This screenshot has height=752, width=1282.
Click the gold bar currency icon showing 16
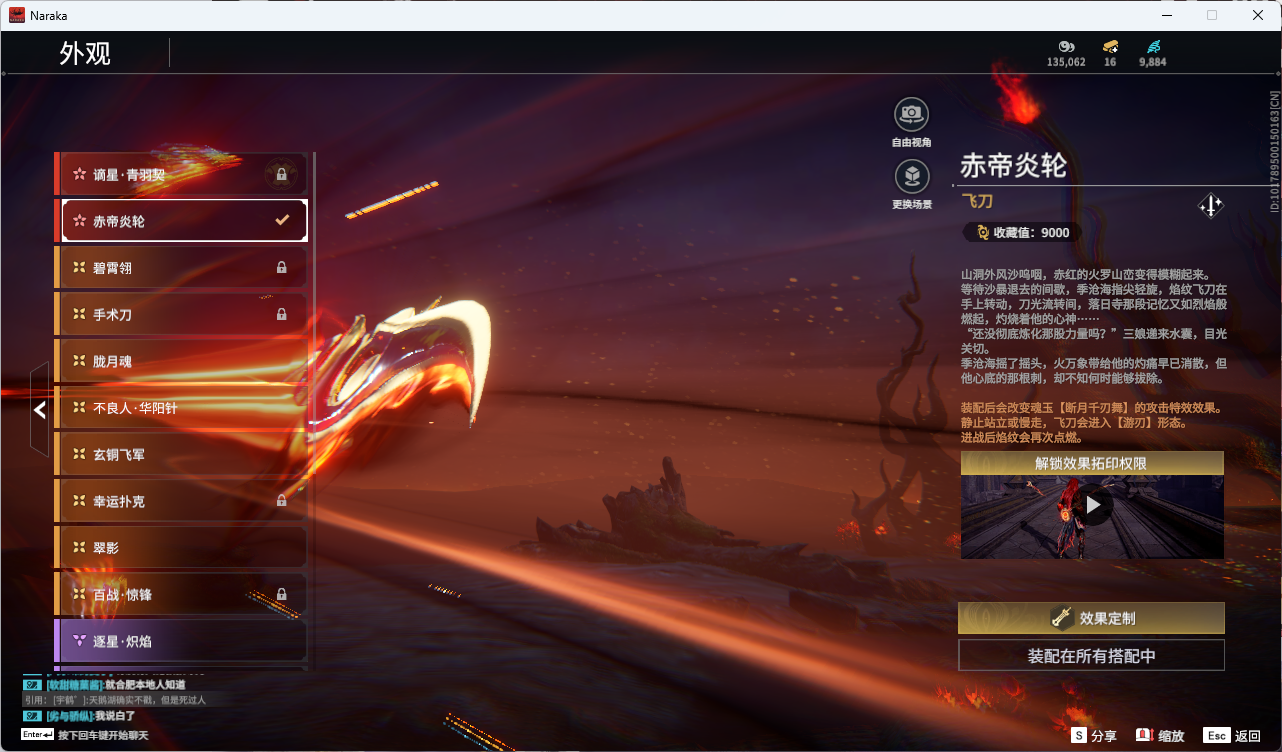pyautogui.click(x=1110, y=46)
